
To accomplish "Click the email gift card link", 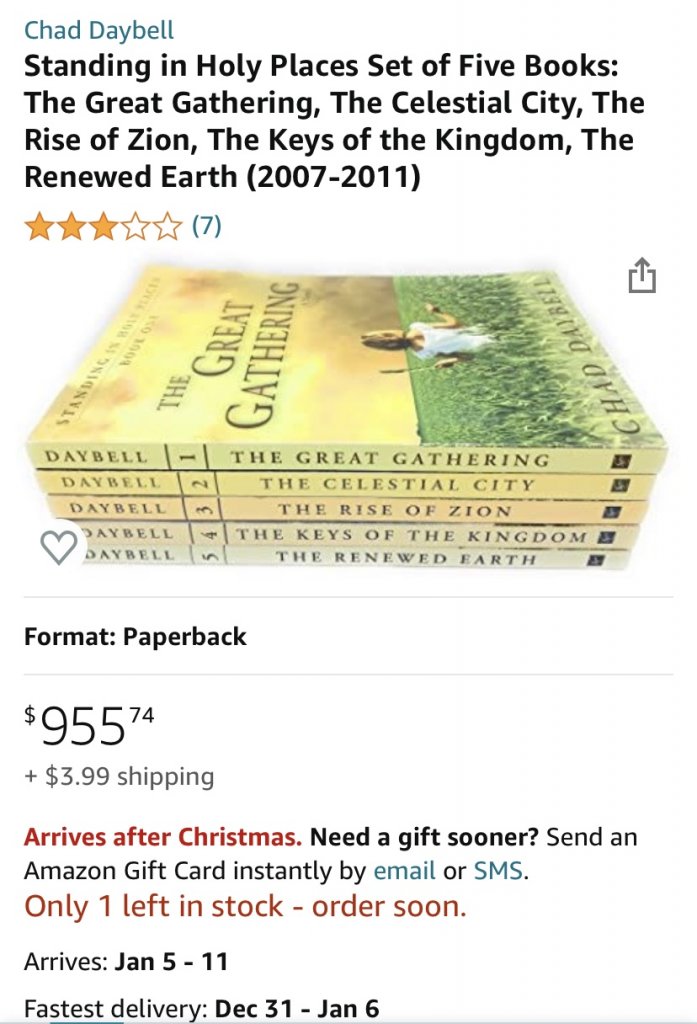I will pos(404,871).
